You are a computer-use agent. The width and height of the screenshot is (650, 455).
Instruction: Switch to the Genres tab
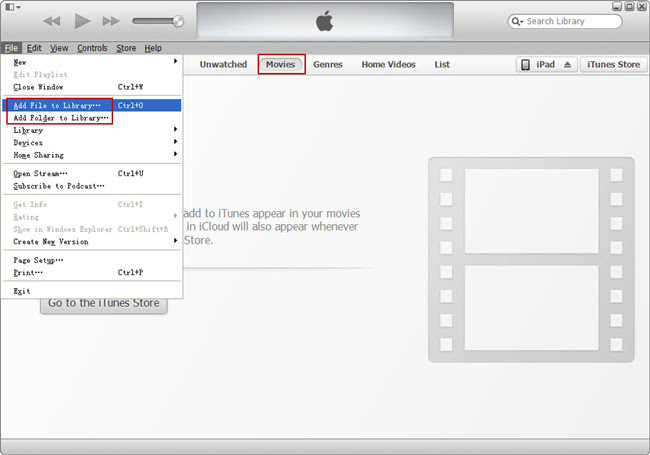(327, 65)
